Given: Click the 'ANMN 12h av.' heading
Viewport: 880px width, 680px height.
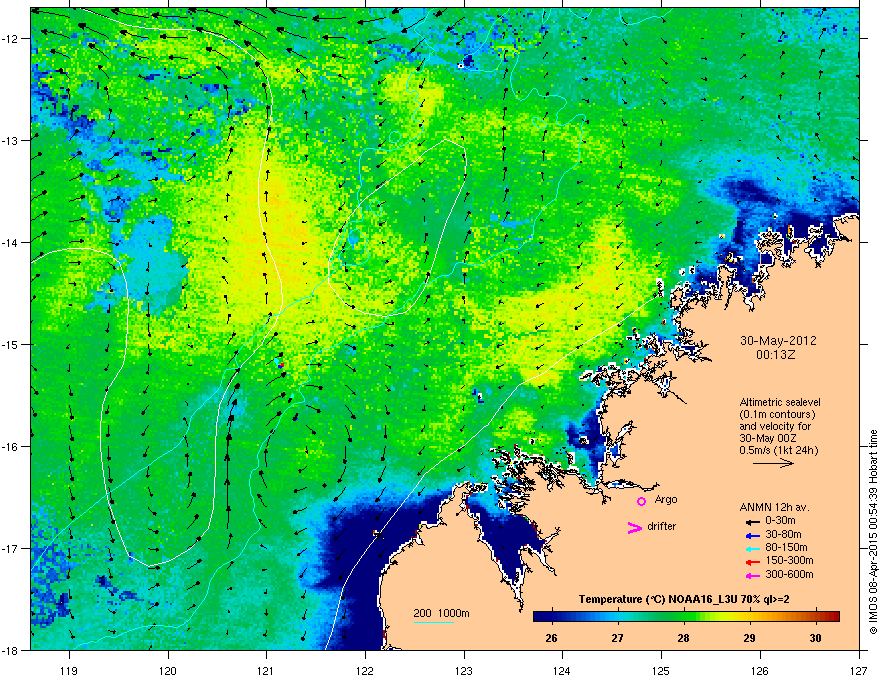Looking at the screenshot, I should [x=774, y=507].
